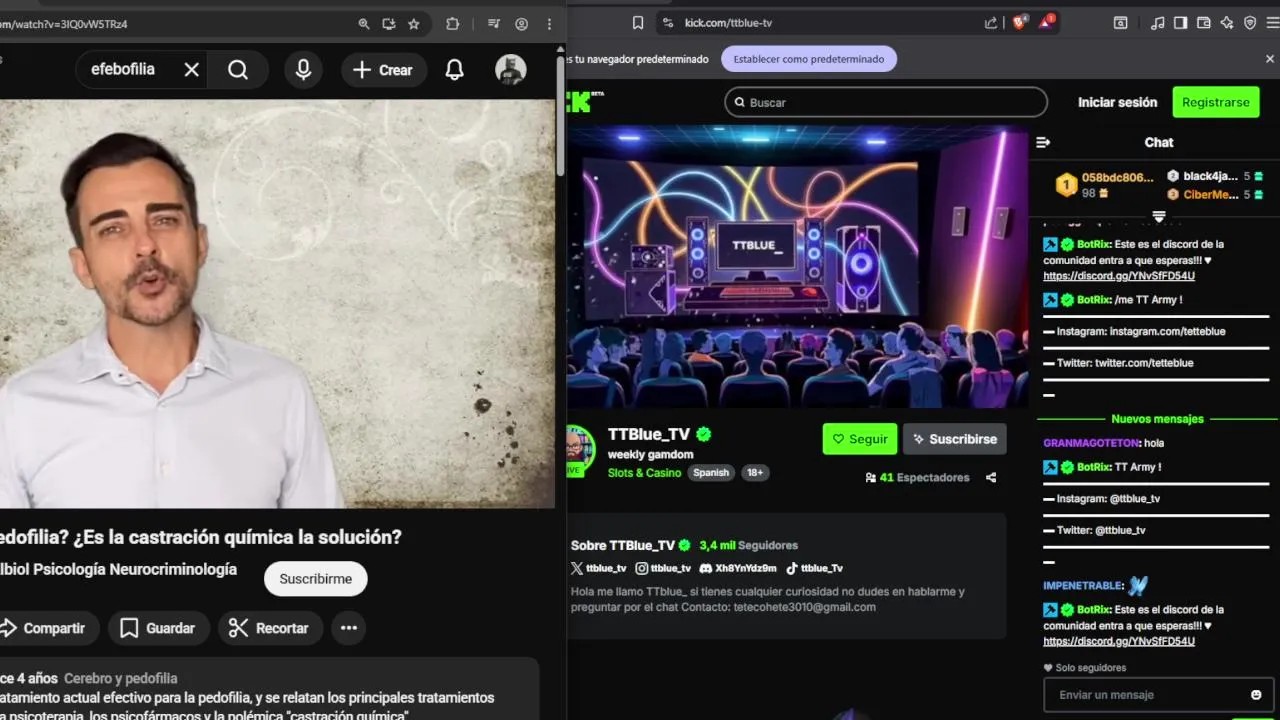Click the Crear button on YouTube

[x=383, y=70]
